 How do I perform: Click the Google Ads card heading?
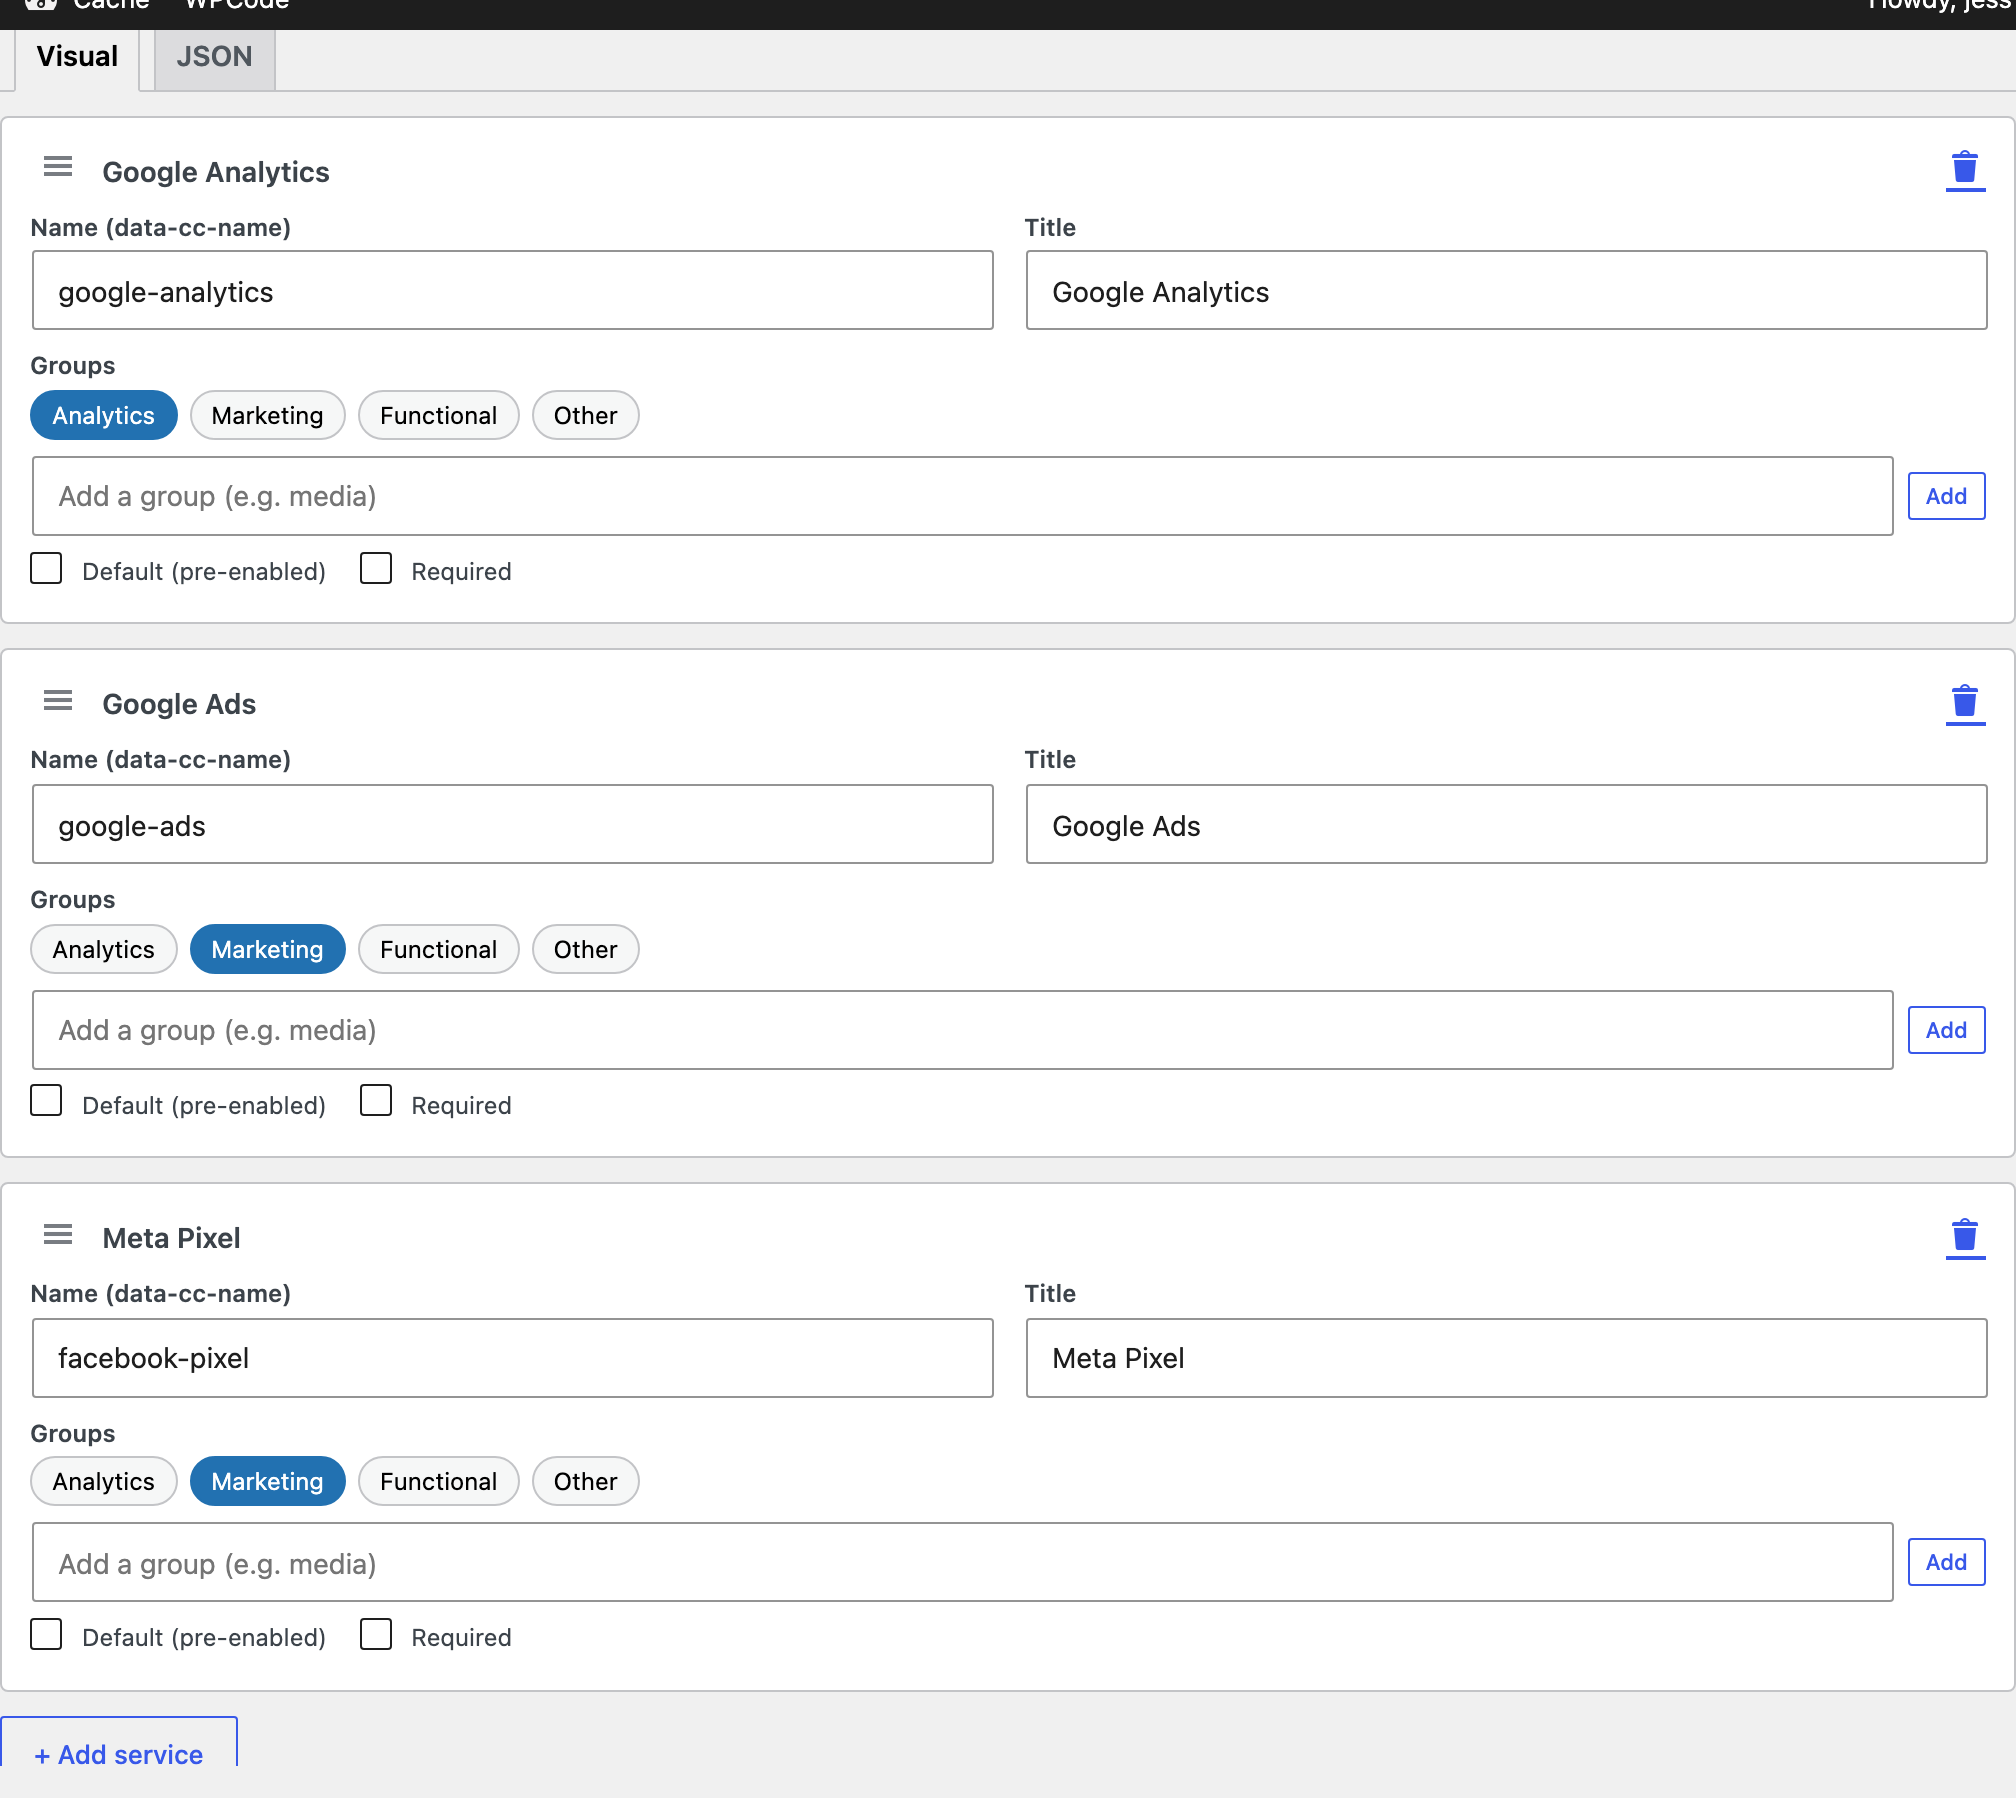coord(179,704)
